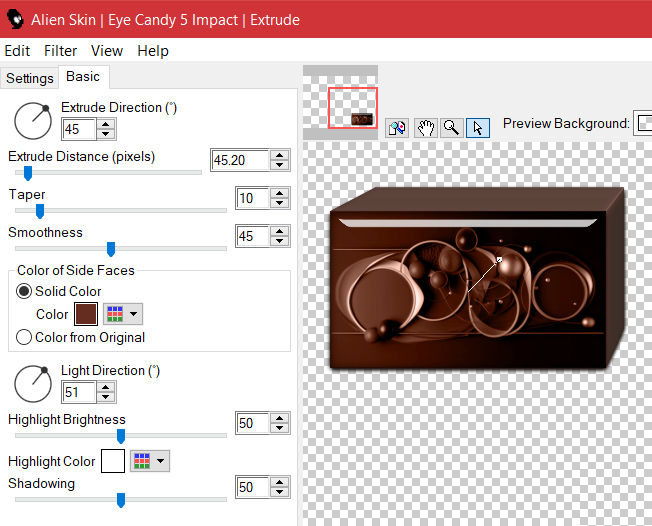Select the Zoom magnifier tool
Viewport: 652px width, 526px height.
tap(452, 127)
